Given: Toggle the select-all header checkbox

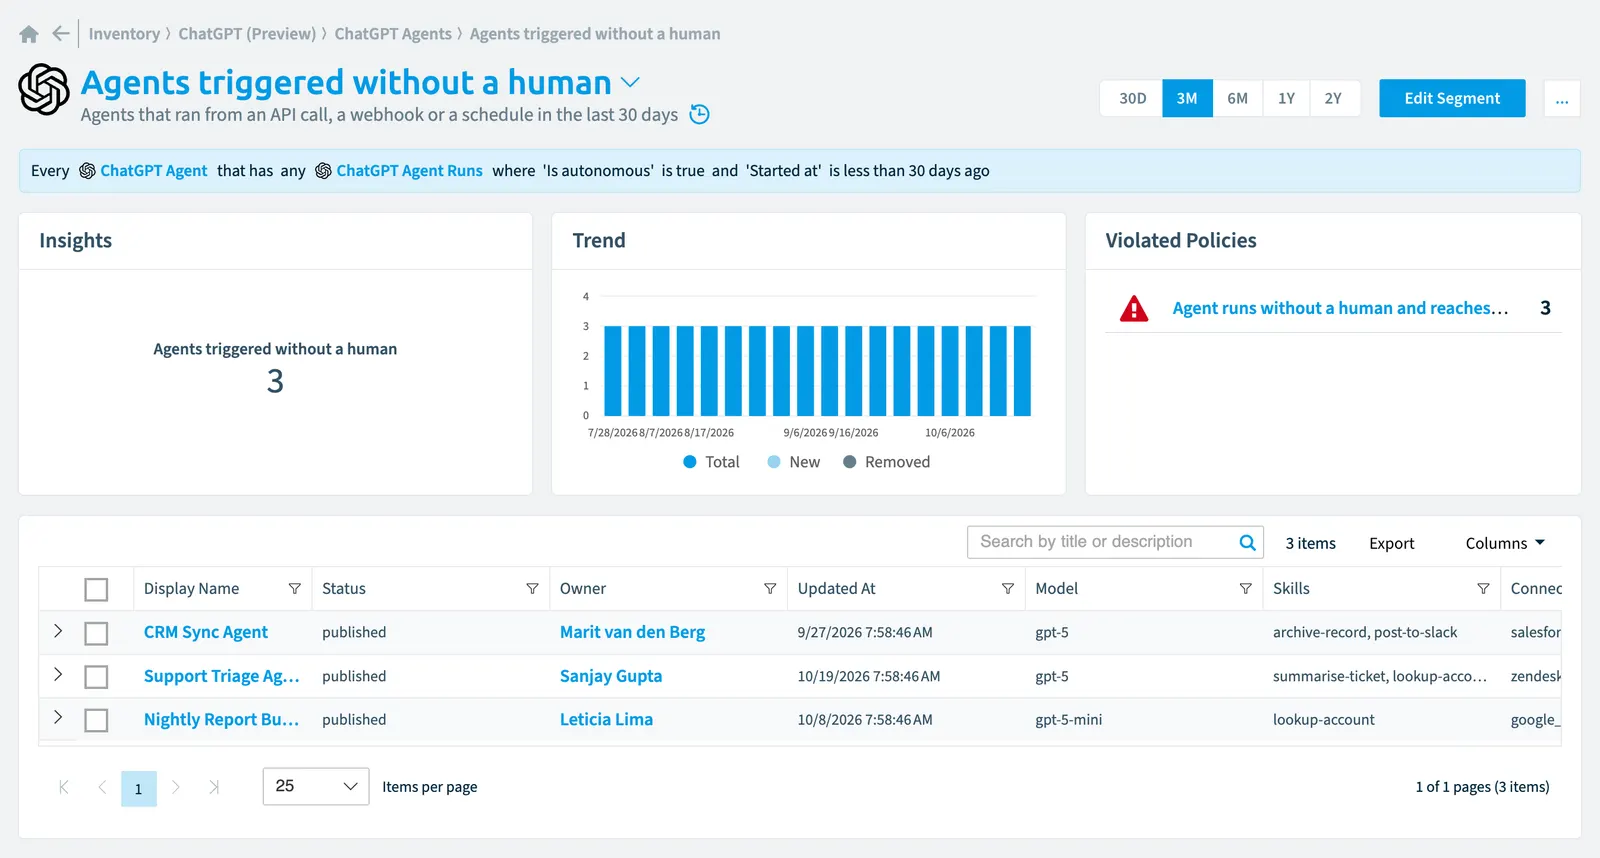Looking at the screenshot, I should (x=96, y=590).
